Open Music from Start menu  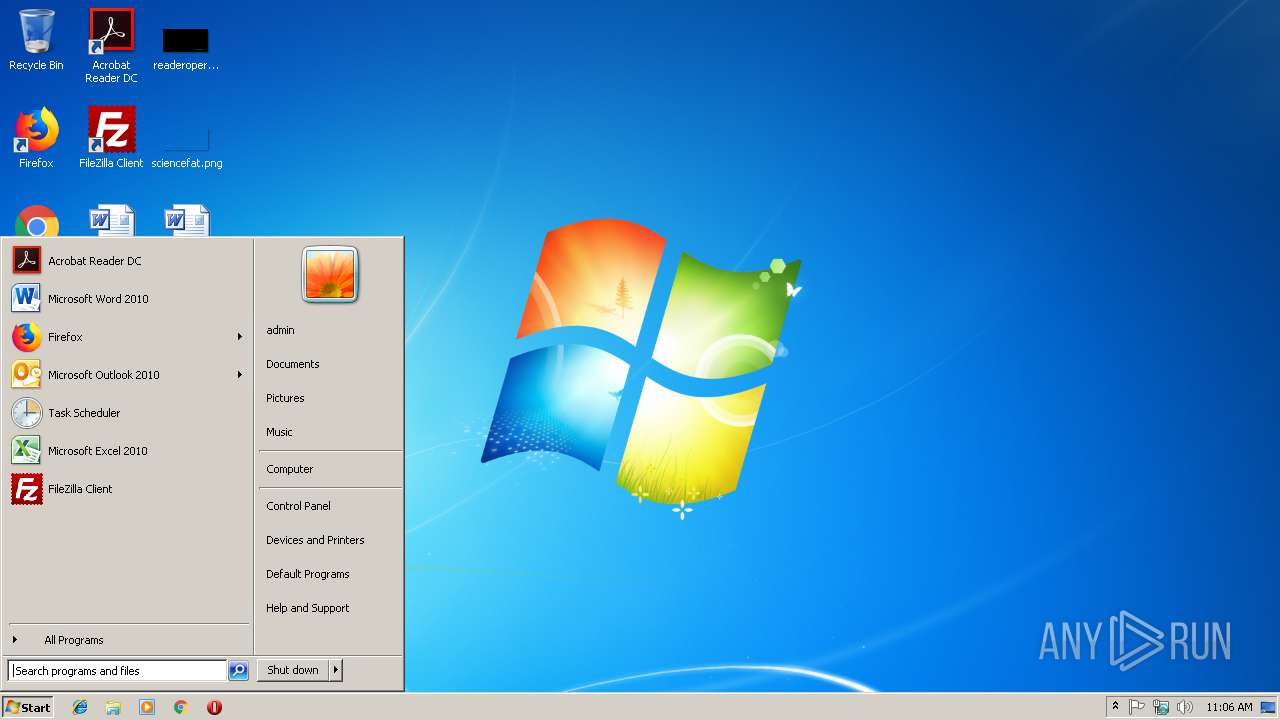click(x=330, y=432)
